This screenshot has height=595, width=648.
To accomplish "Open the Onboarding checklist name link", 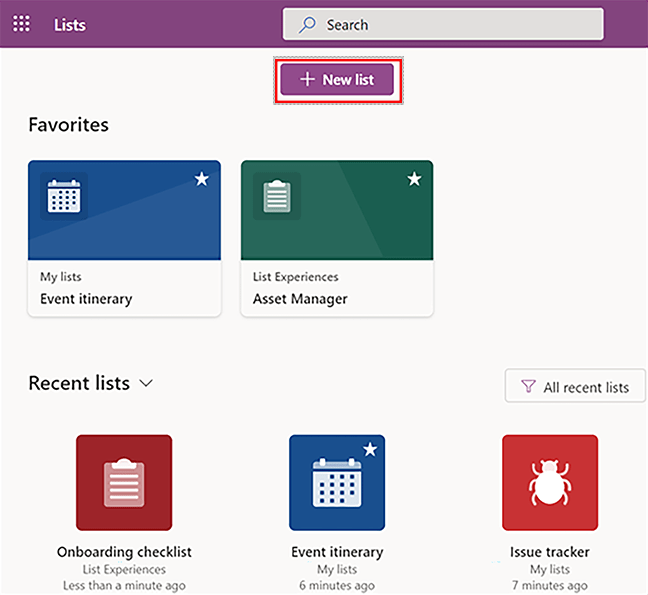I will coord(124,552).
